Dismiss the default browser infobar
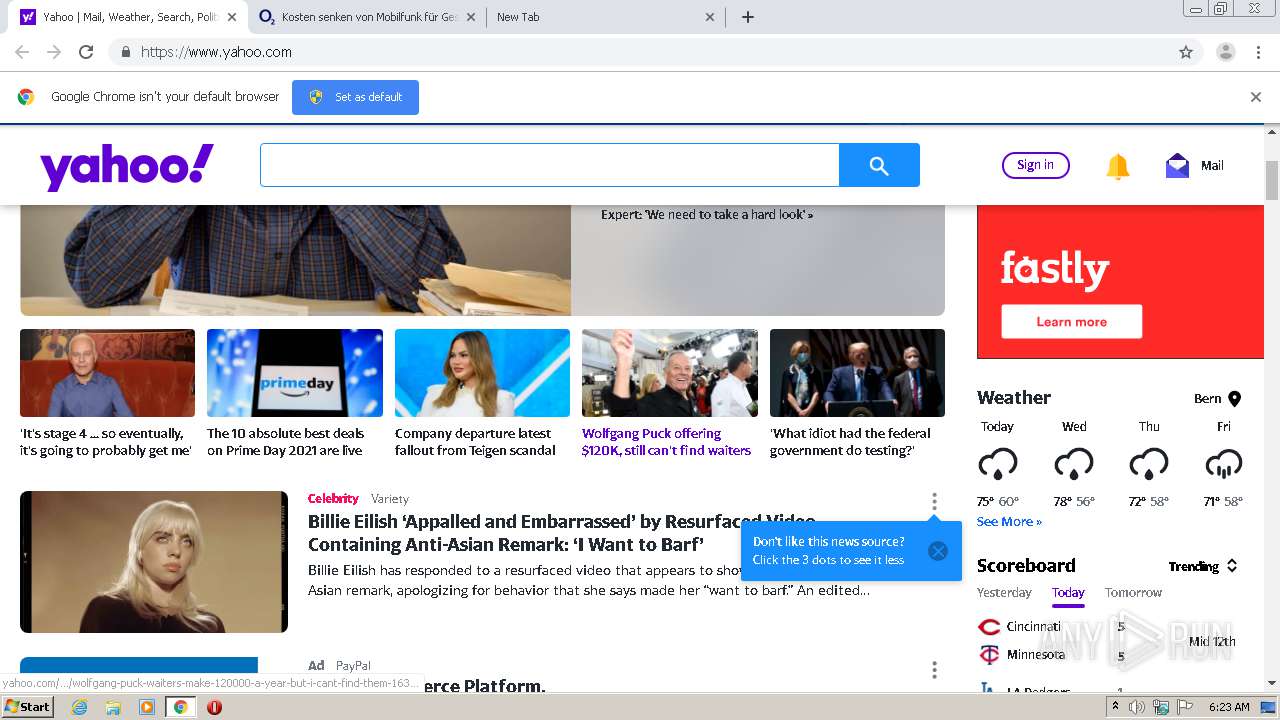Screen dimensions: 1280x720 coord(1256,97)
